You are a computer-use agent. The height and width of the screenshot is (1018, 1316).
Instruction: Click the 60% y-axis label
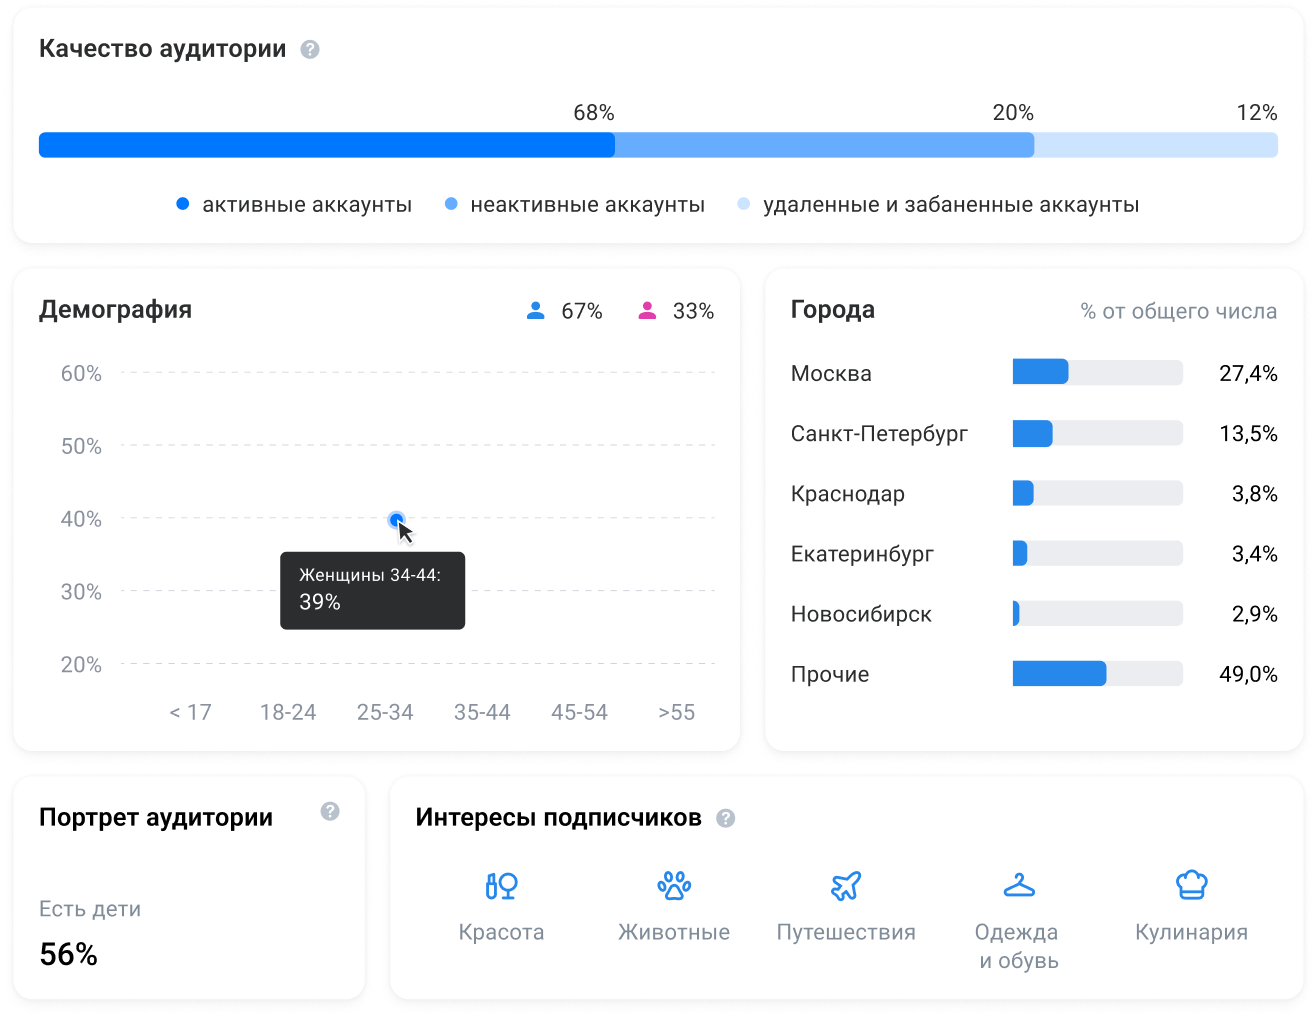coord(81,373)
